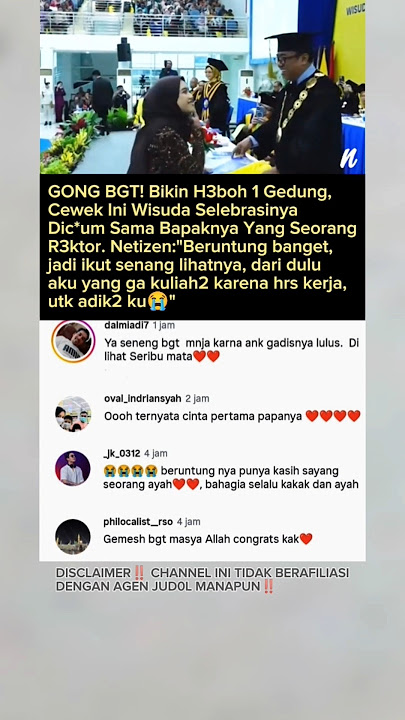
Task: Open dalmiadi7's profile picture
Action: (x=73, y=342)
